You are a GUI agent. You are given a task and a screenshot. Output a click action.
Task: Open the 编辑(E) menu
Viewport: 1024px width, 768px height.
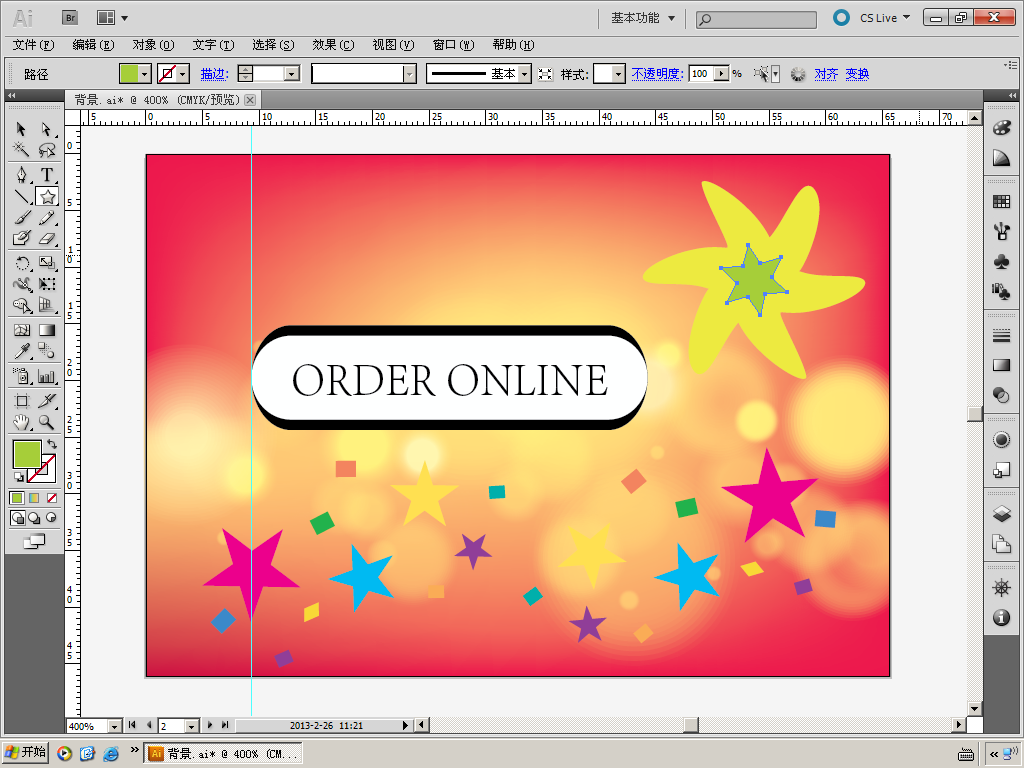(93, 45)
